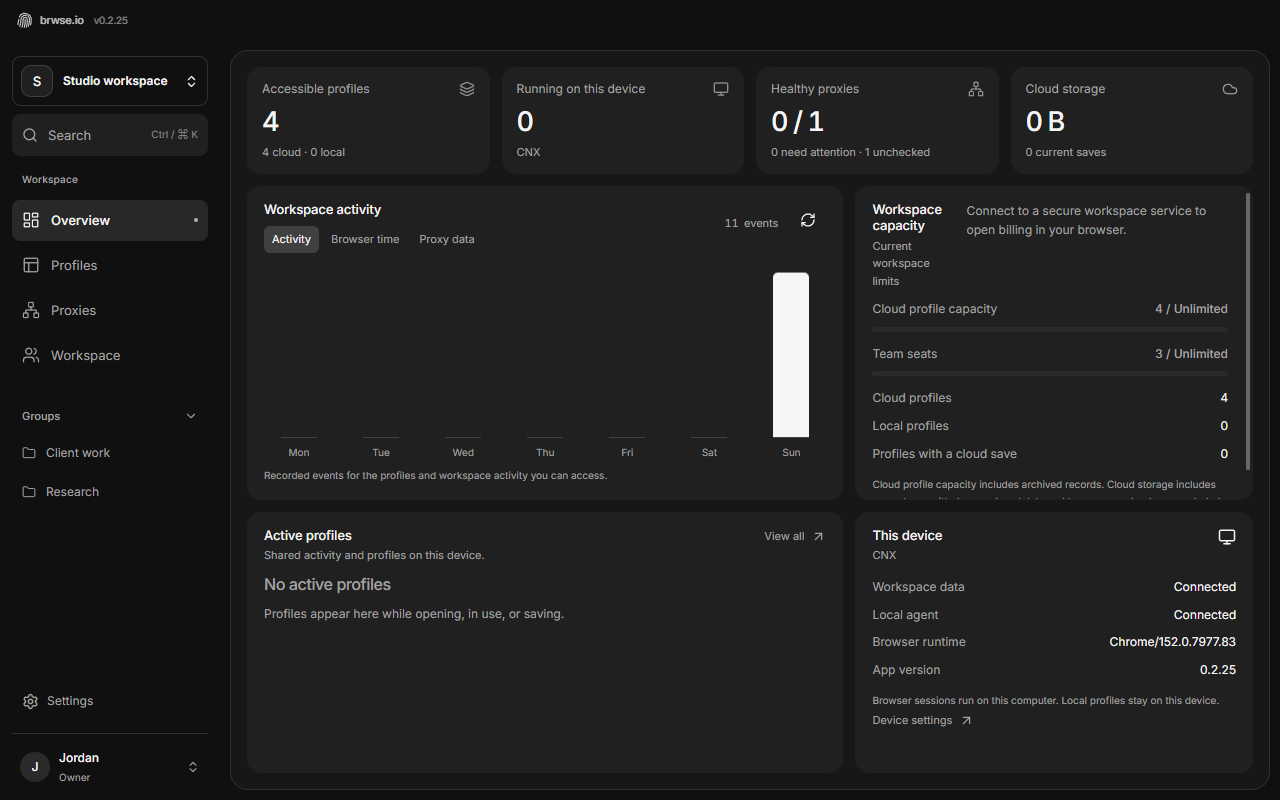Click the View all link

coord(794,536)
